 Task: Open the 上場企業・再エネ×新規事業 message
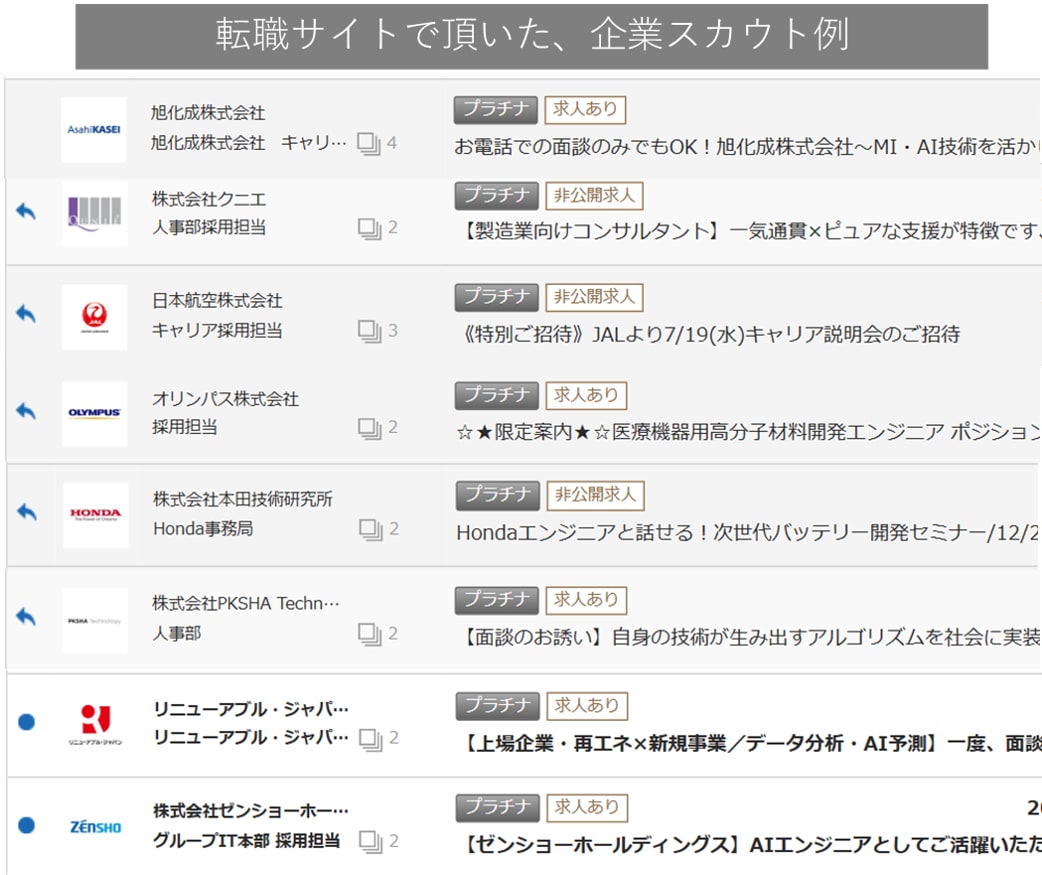coord(750,743)
